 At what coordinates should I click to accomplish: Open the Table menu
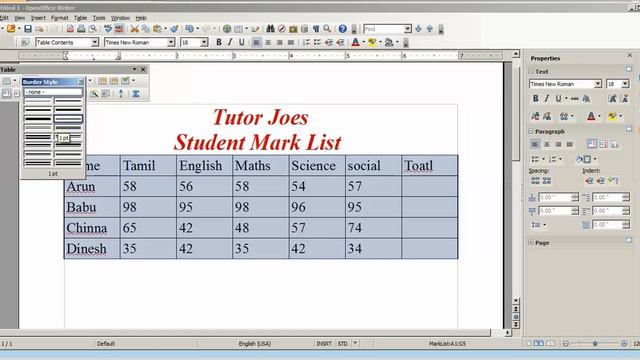[x=80, y=18]
